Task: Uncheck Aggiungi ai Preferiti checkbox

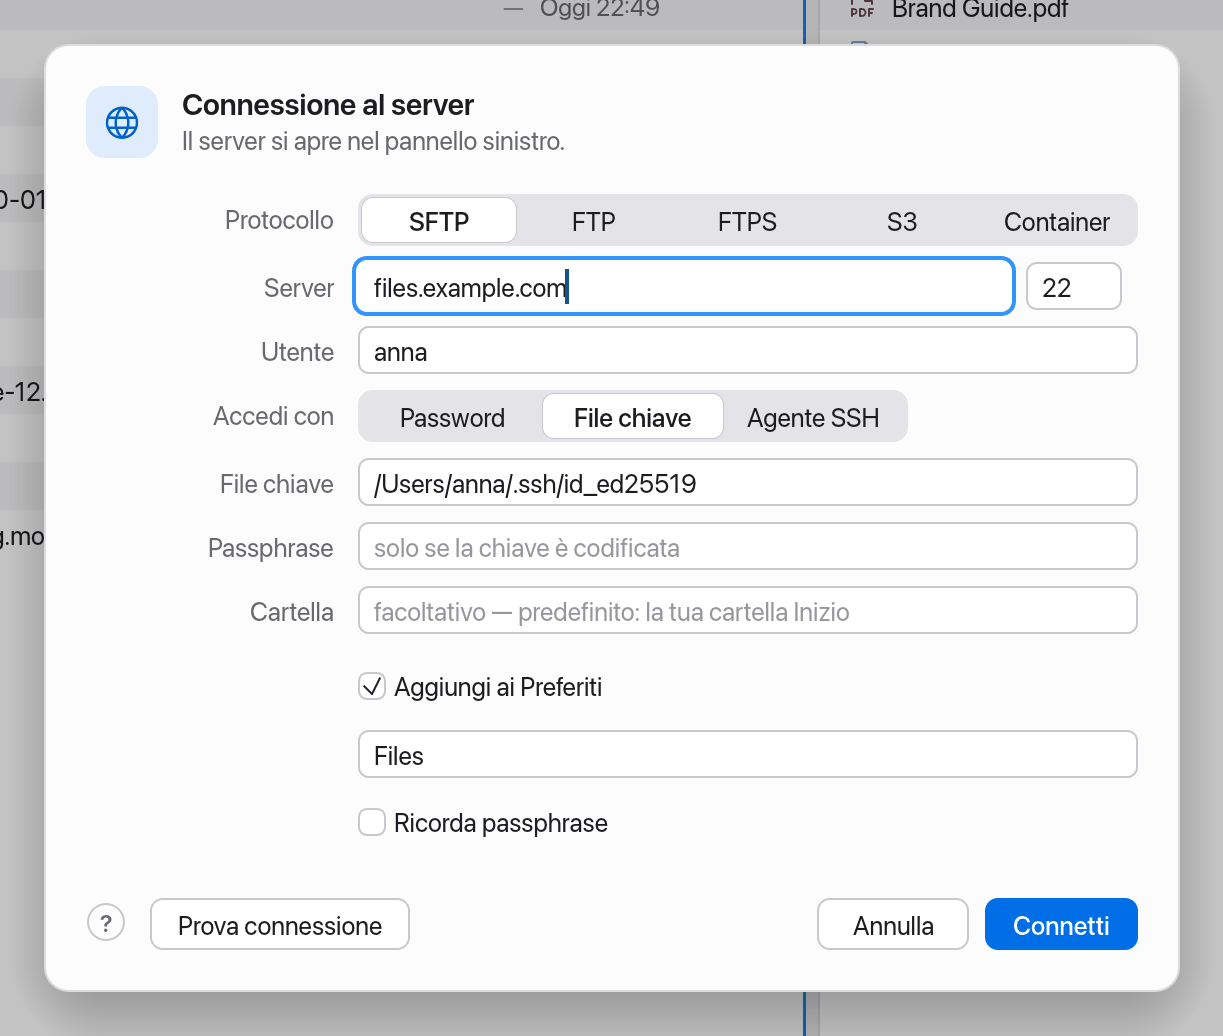Action: coord(372,686)
